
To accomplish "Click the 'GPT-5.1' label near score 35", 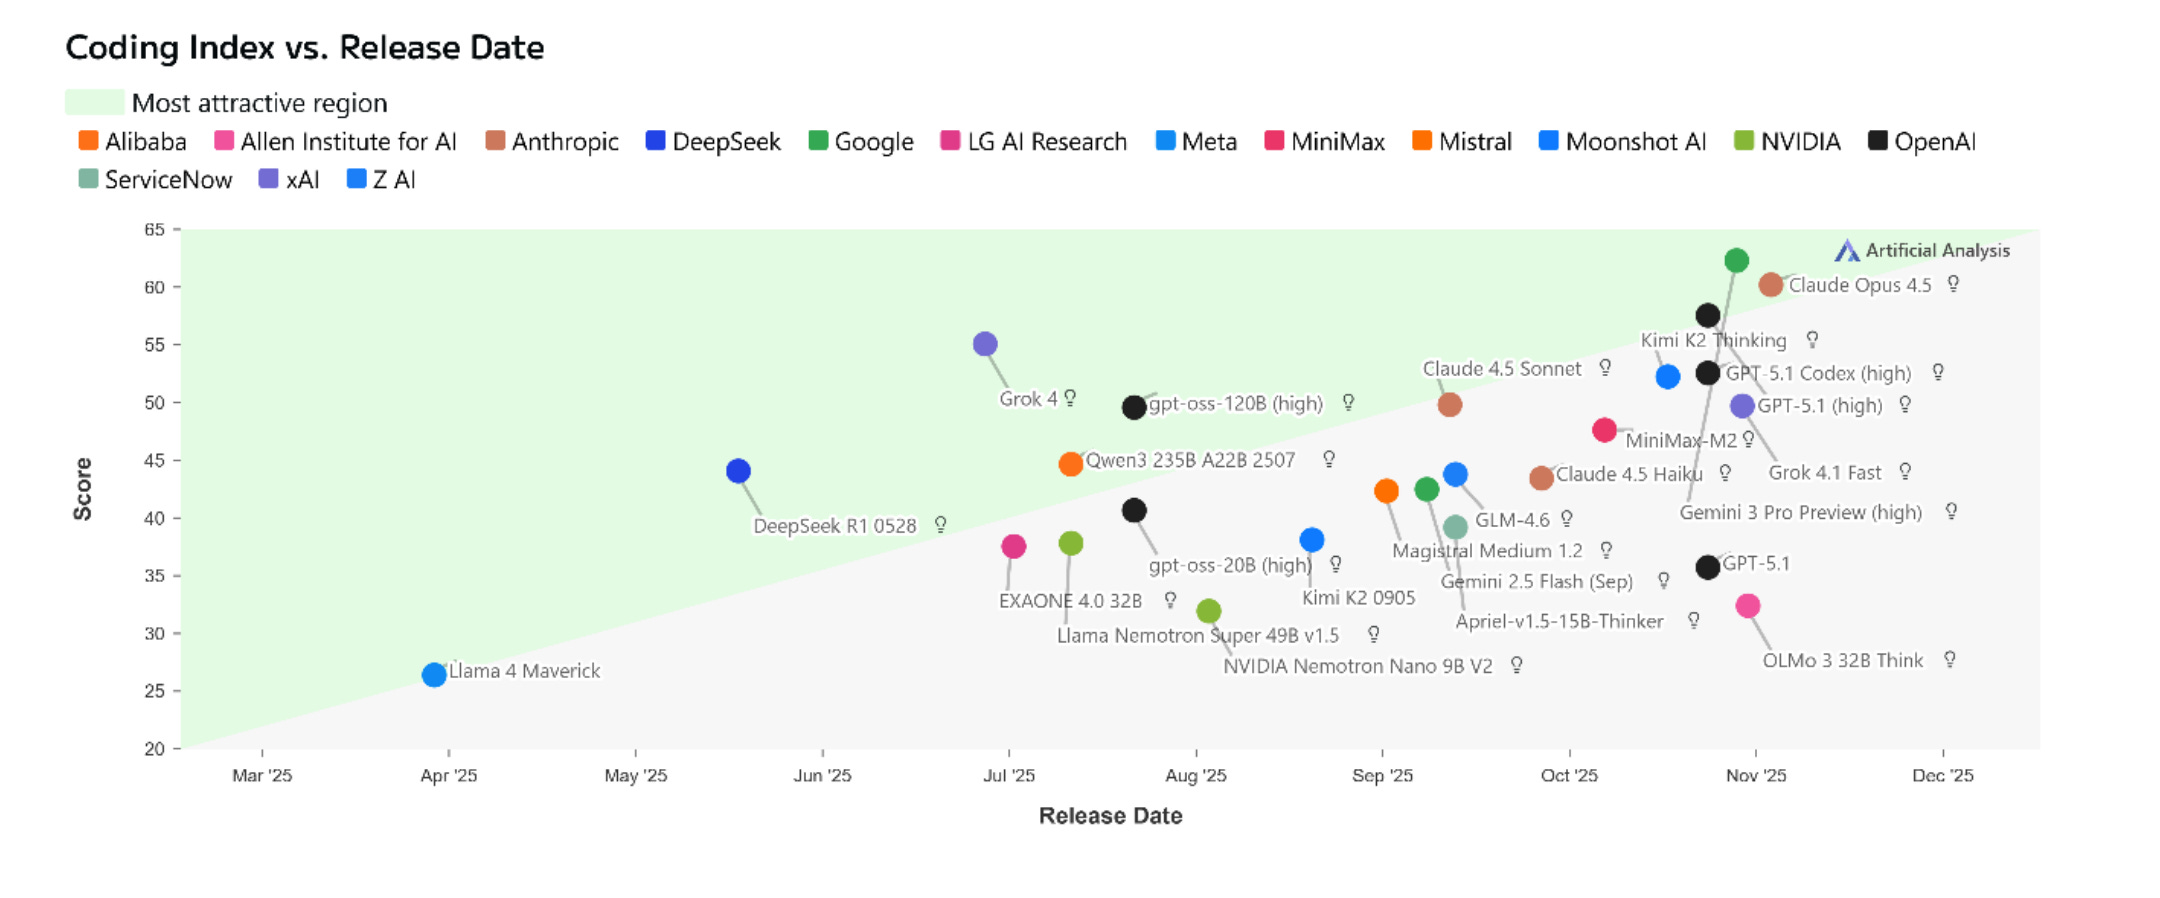I will click(1756, 563).
